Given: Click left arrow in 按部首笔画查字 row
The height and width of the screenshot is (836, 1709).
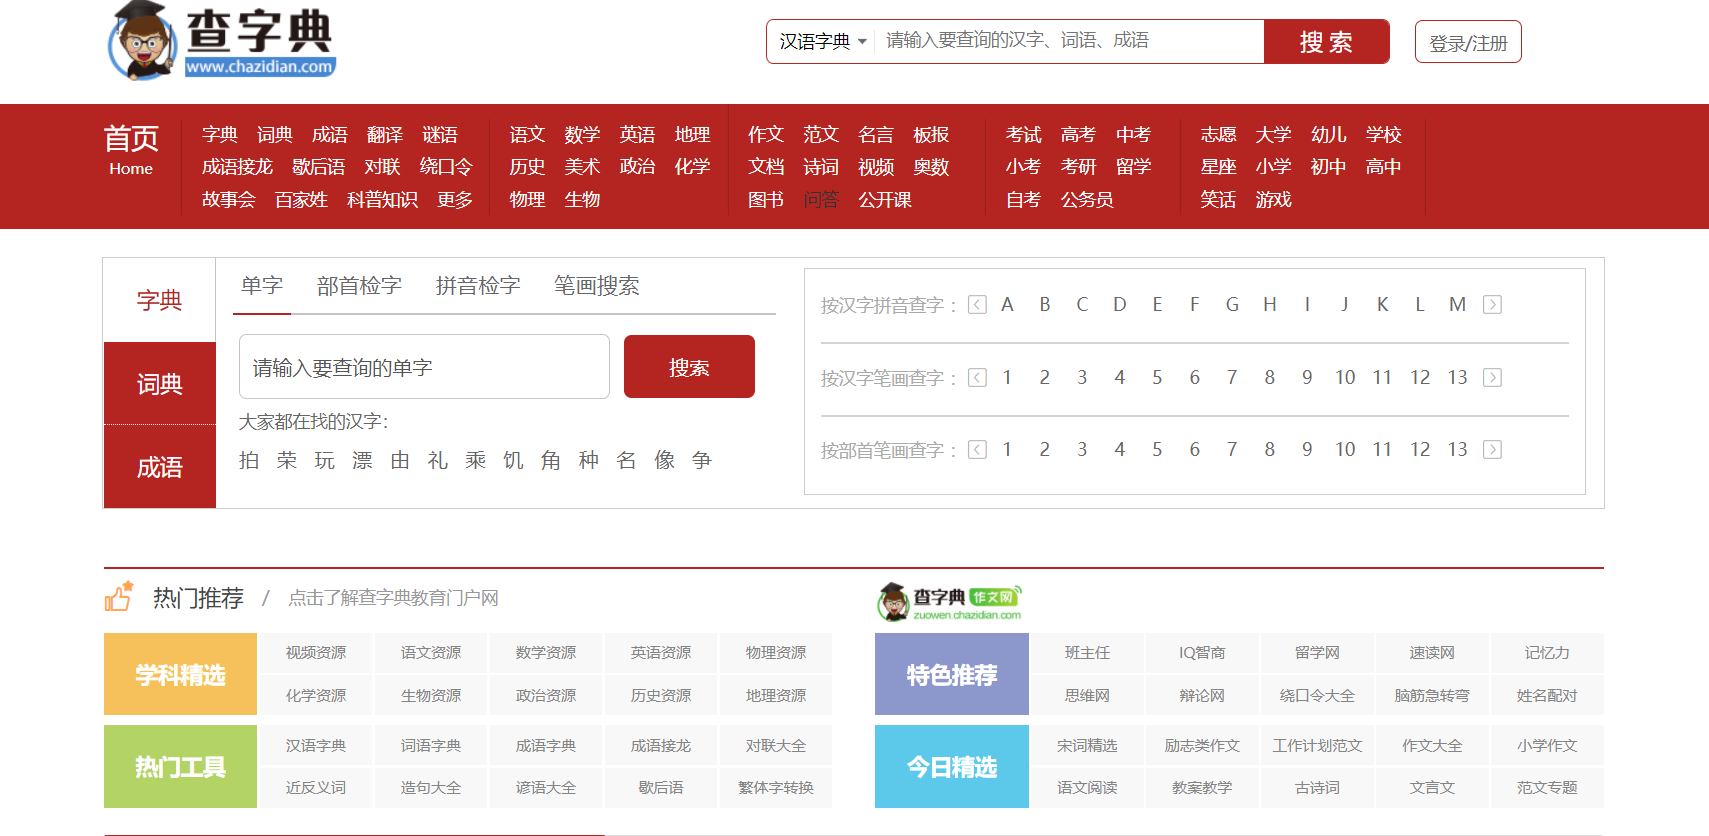Looking at the screenshot, I should pyautogui.click(x=977, y=450).
